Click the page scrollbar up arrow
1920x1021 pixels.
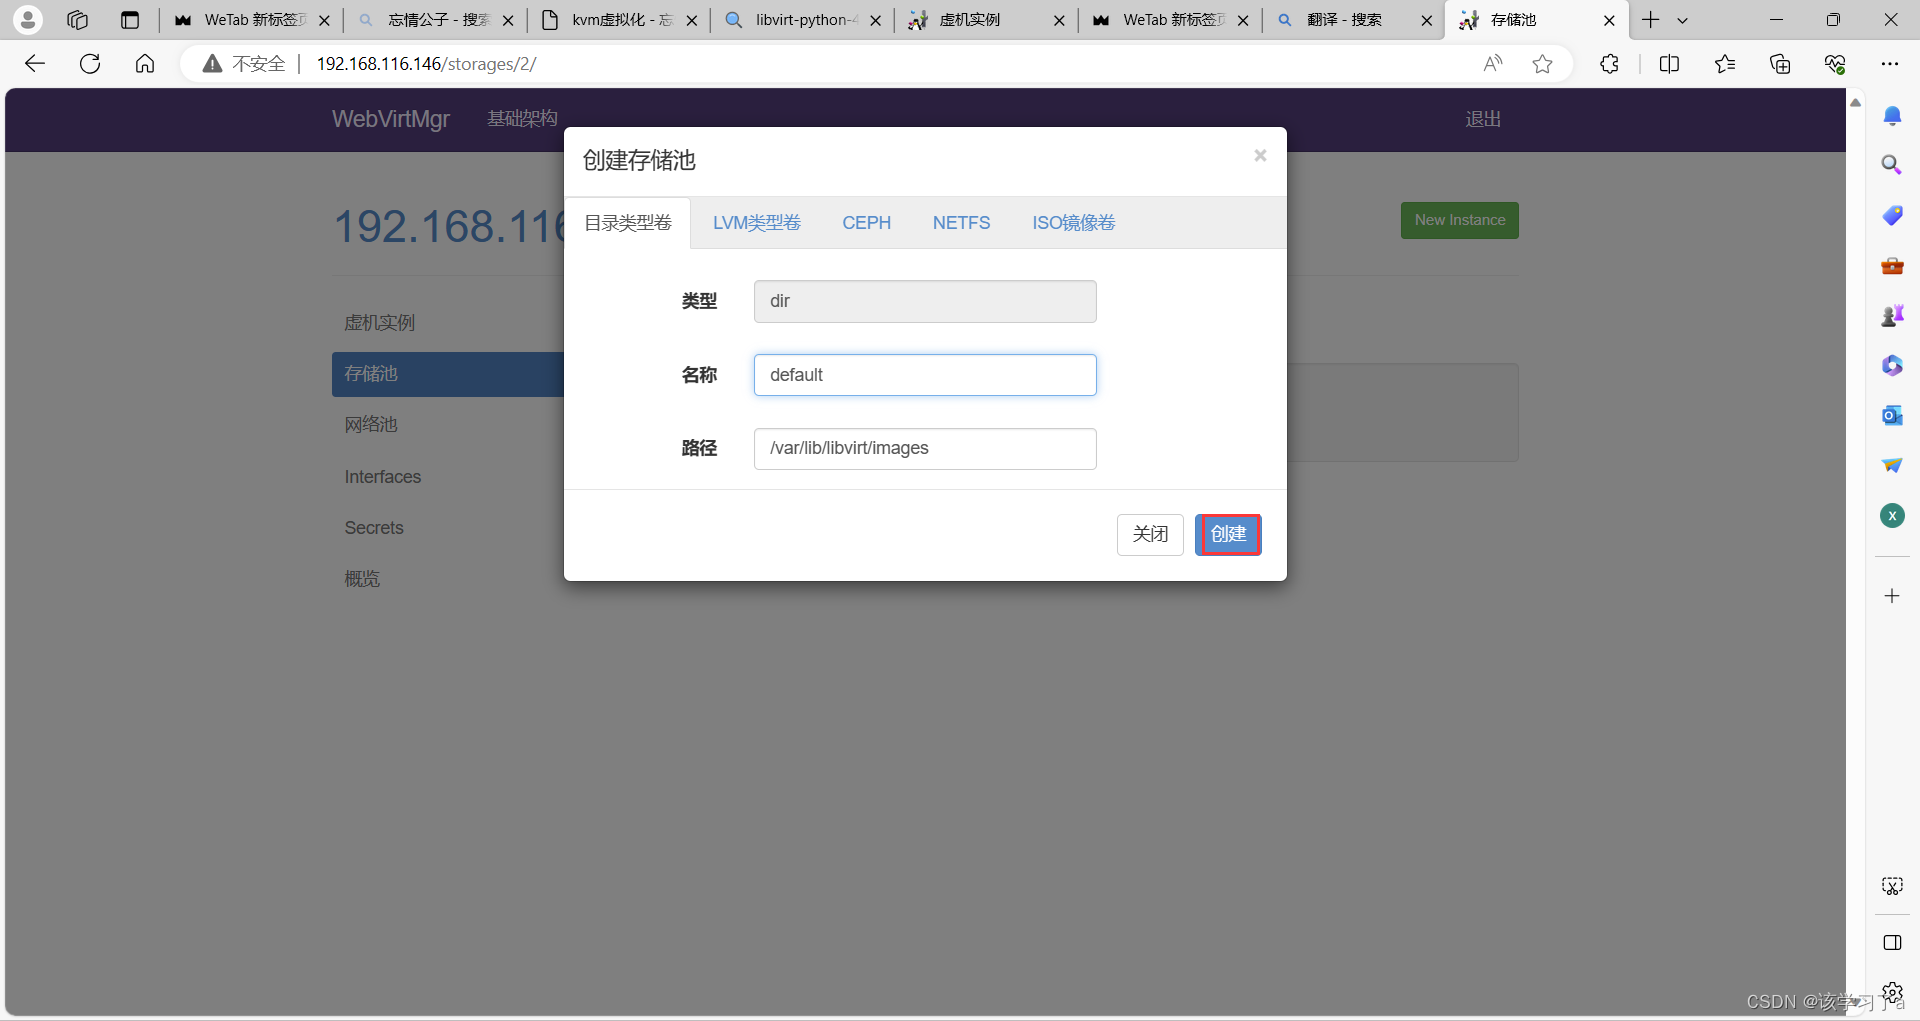pyautogui.click(x=1855, y=102)
